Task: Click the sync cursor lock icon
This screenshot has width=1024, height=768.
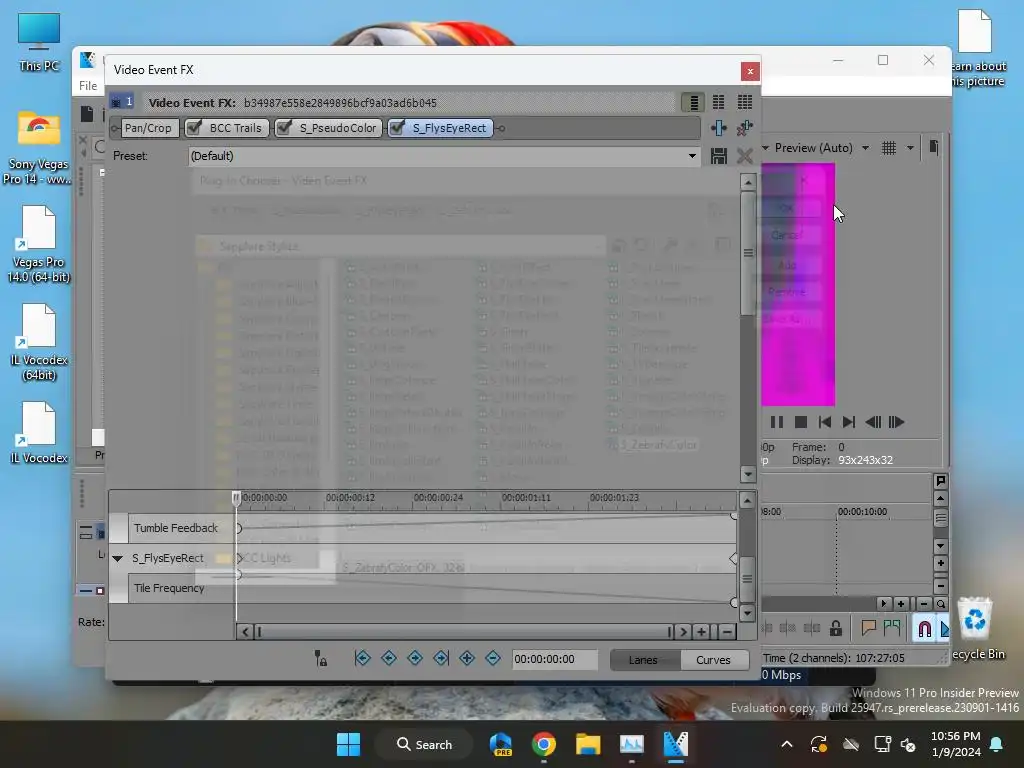Action: [x=321, y=658]
